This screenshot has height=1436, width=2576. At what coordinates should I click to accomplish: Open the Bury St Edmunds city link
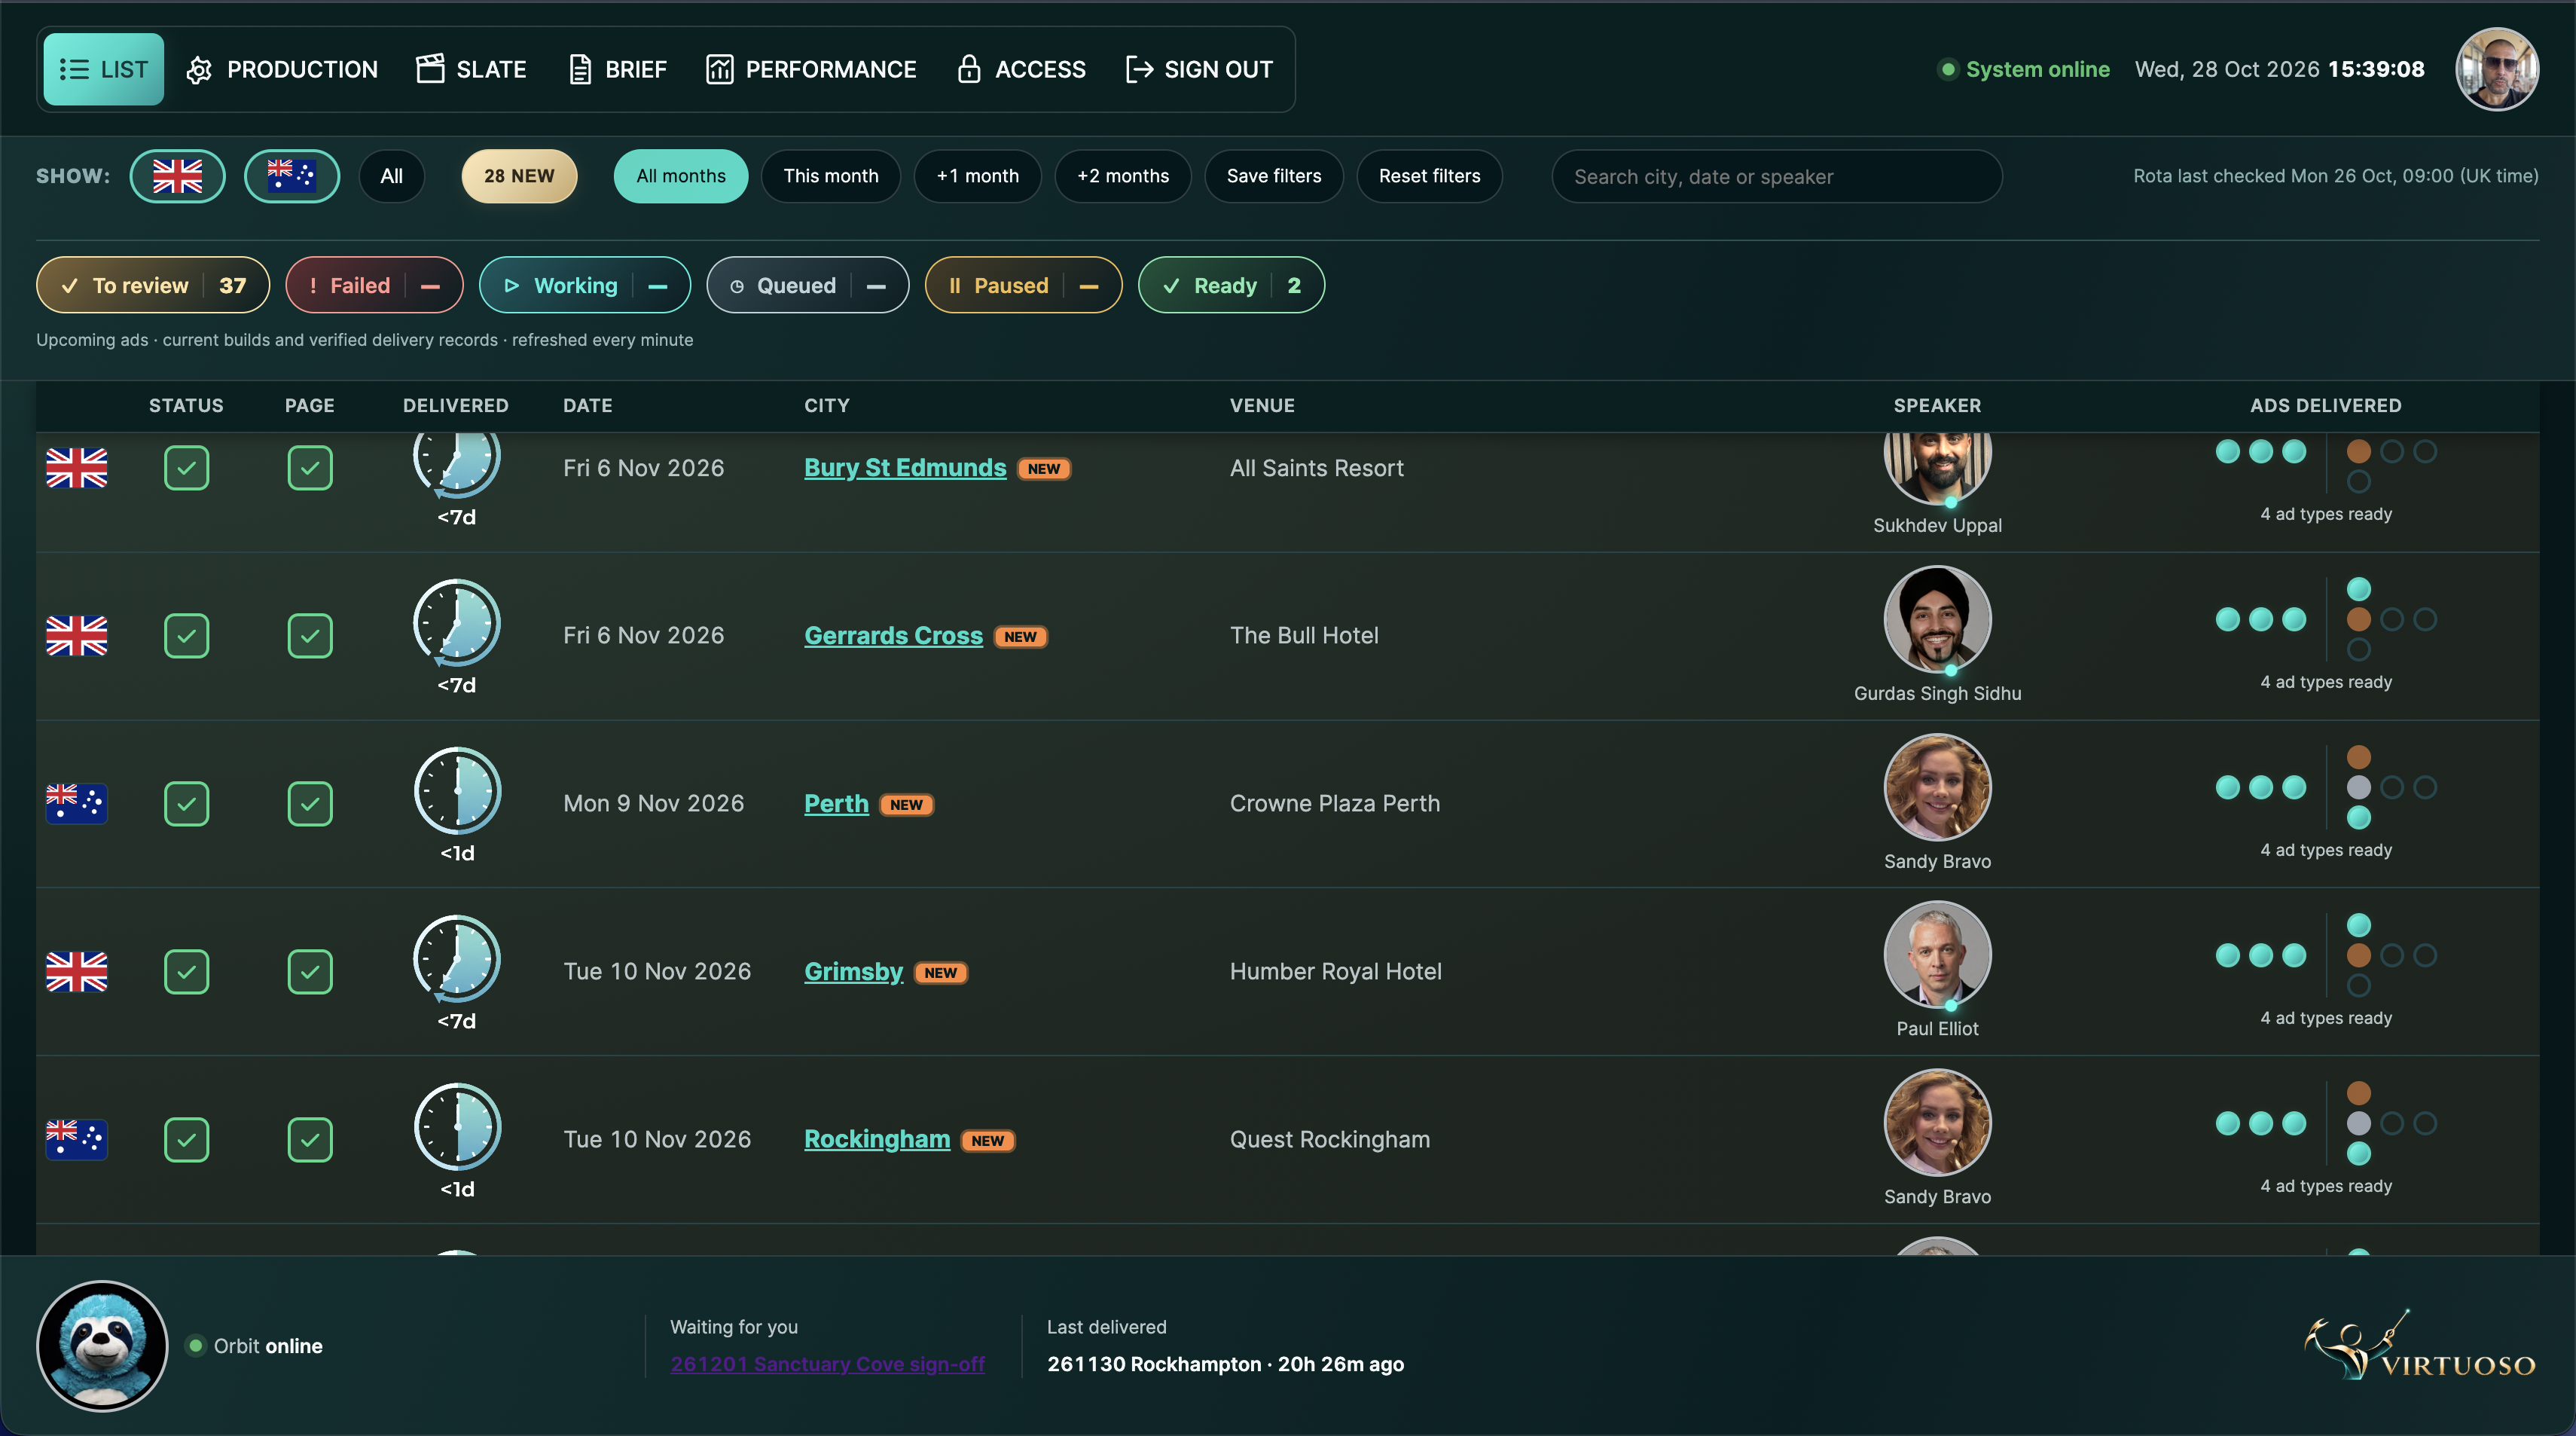(x=905, y=468)
